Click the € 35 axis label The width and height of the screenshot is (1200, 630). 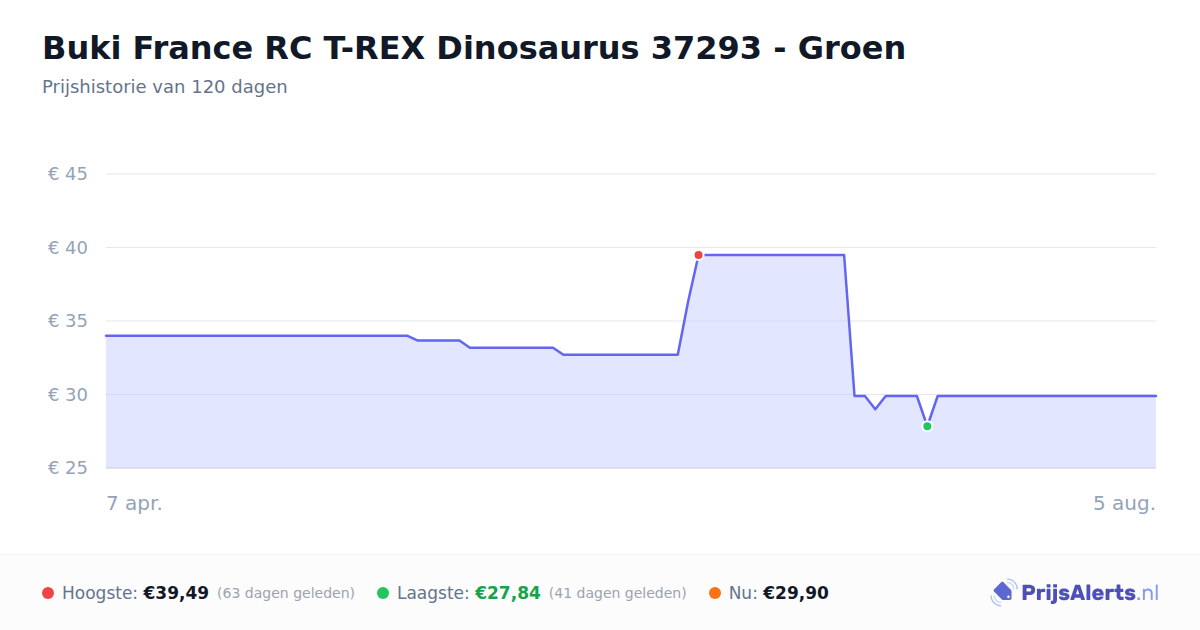click(68, 321)
